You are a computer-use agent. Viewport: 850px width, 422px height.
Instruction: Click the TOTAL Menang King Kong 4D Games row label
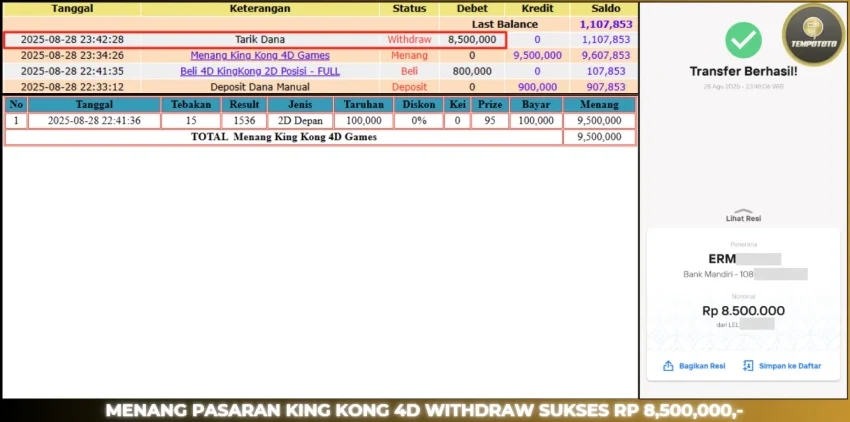(x=284, y=137)
